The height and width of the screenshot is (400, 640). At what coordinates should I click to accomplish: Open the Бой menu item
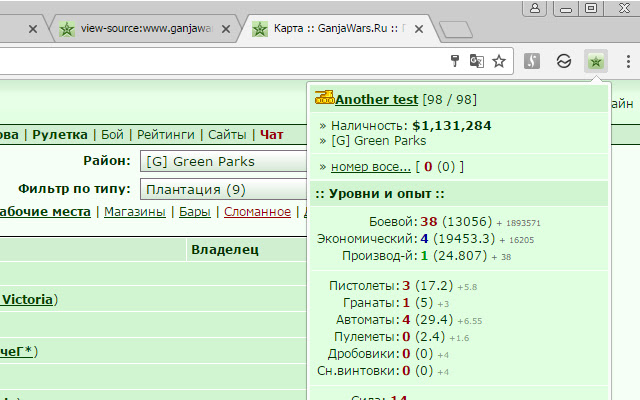click(x=112, y=135)
